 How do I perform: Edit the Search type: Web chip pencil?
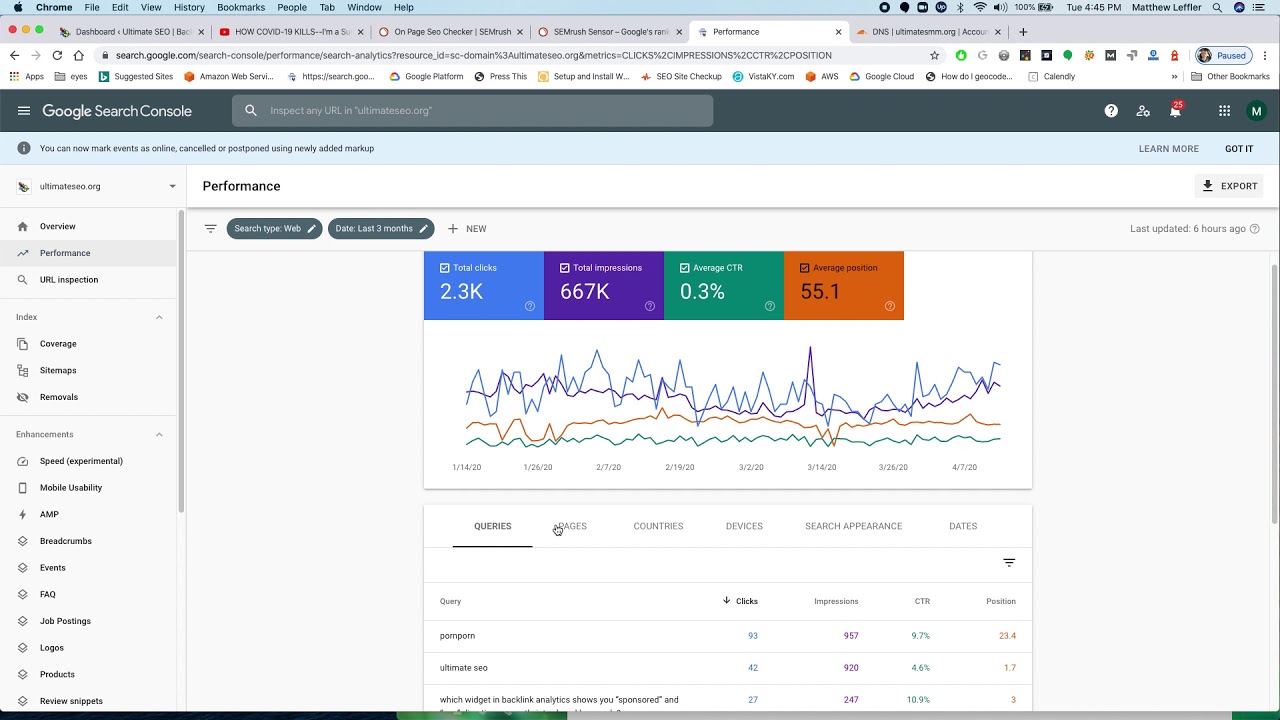tap(311, 228)
